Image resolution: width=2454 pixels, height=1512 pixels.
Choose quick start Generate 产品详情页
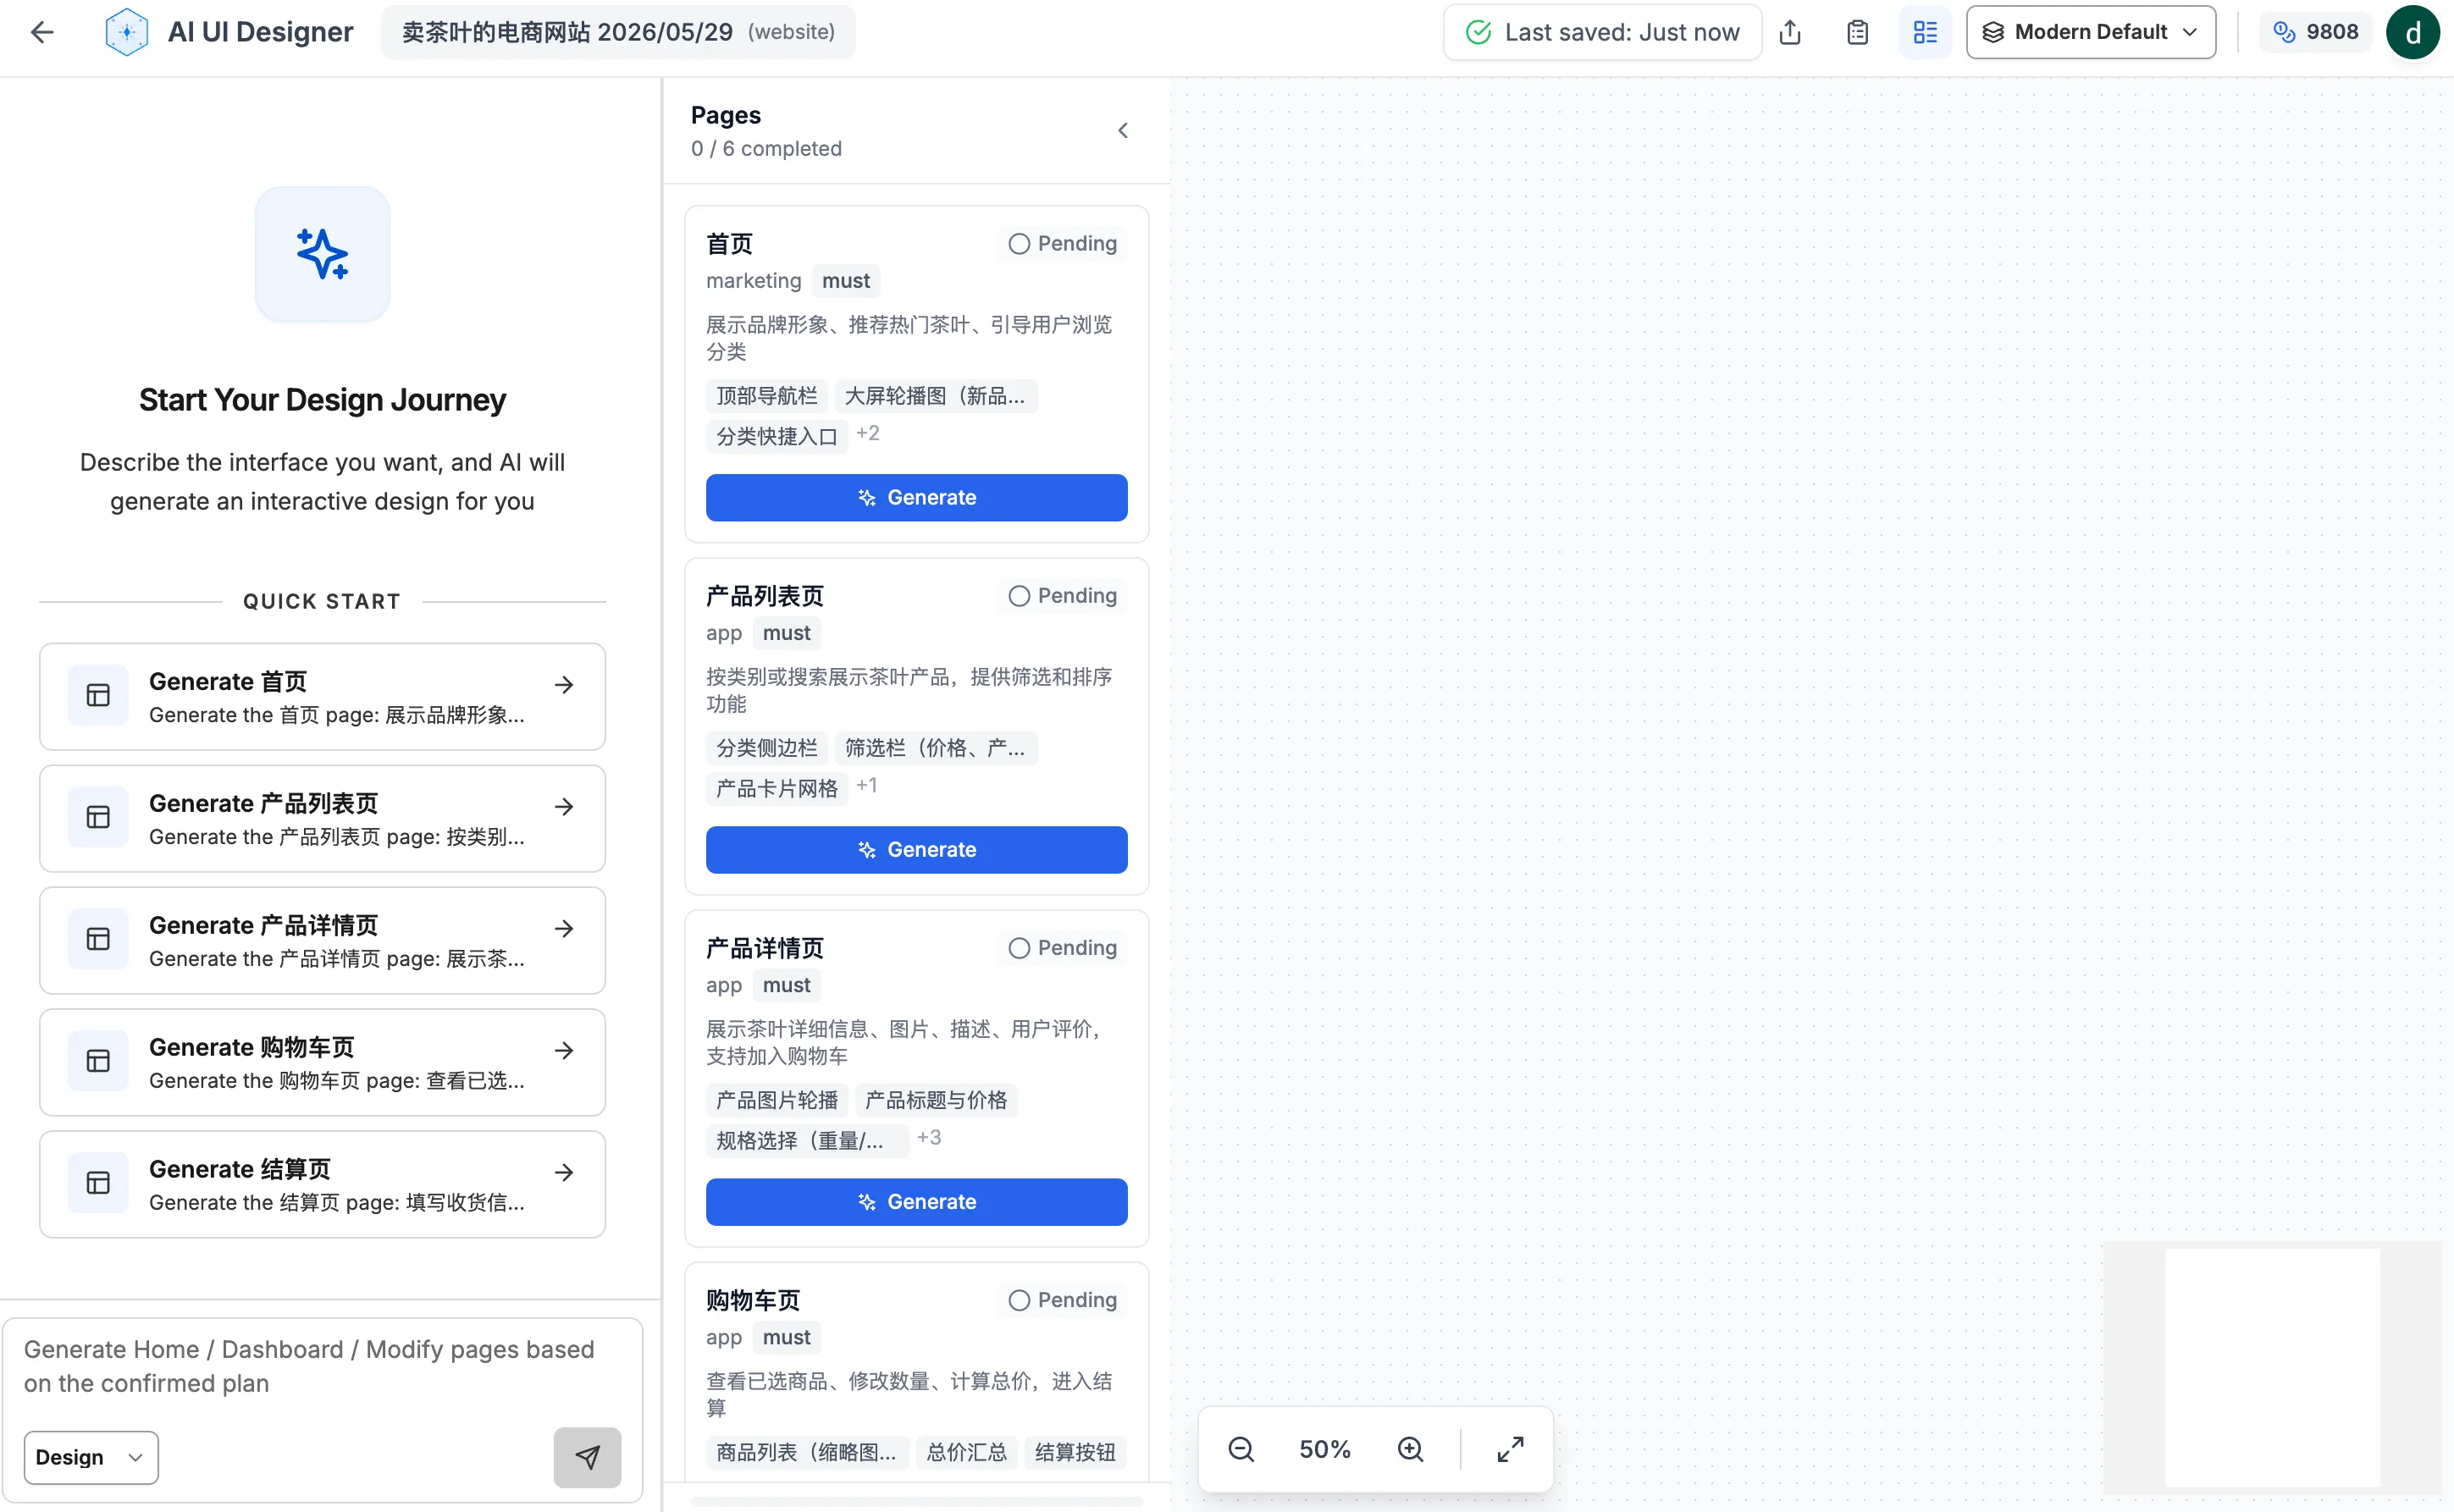click(x=322, y=940)
